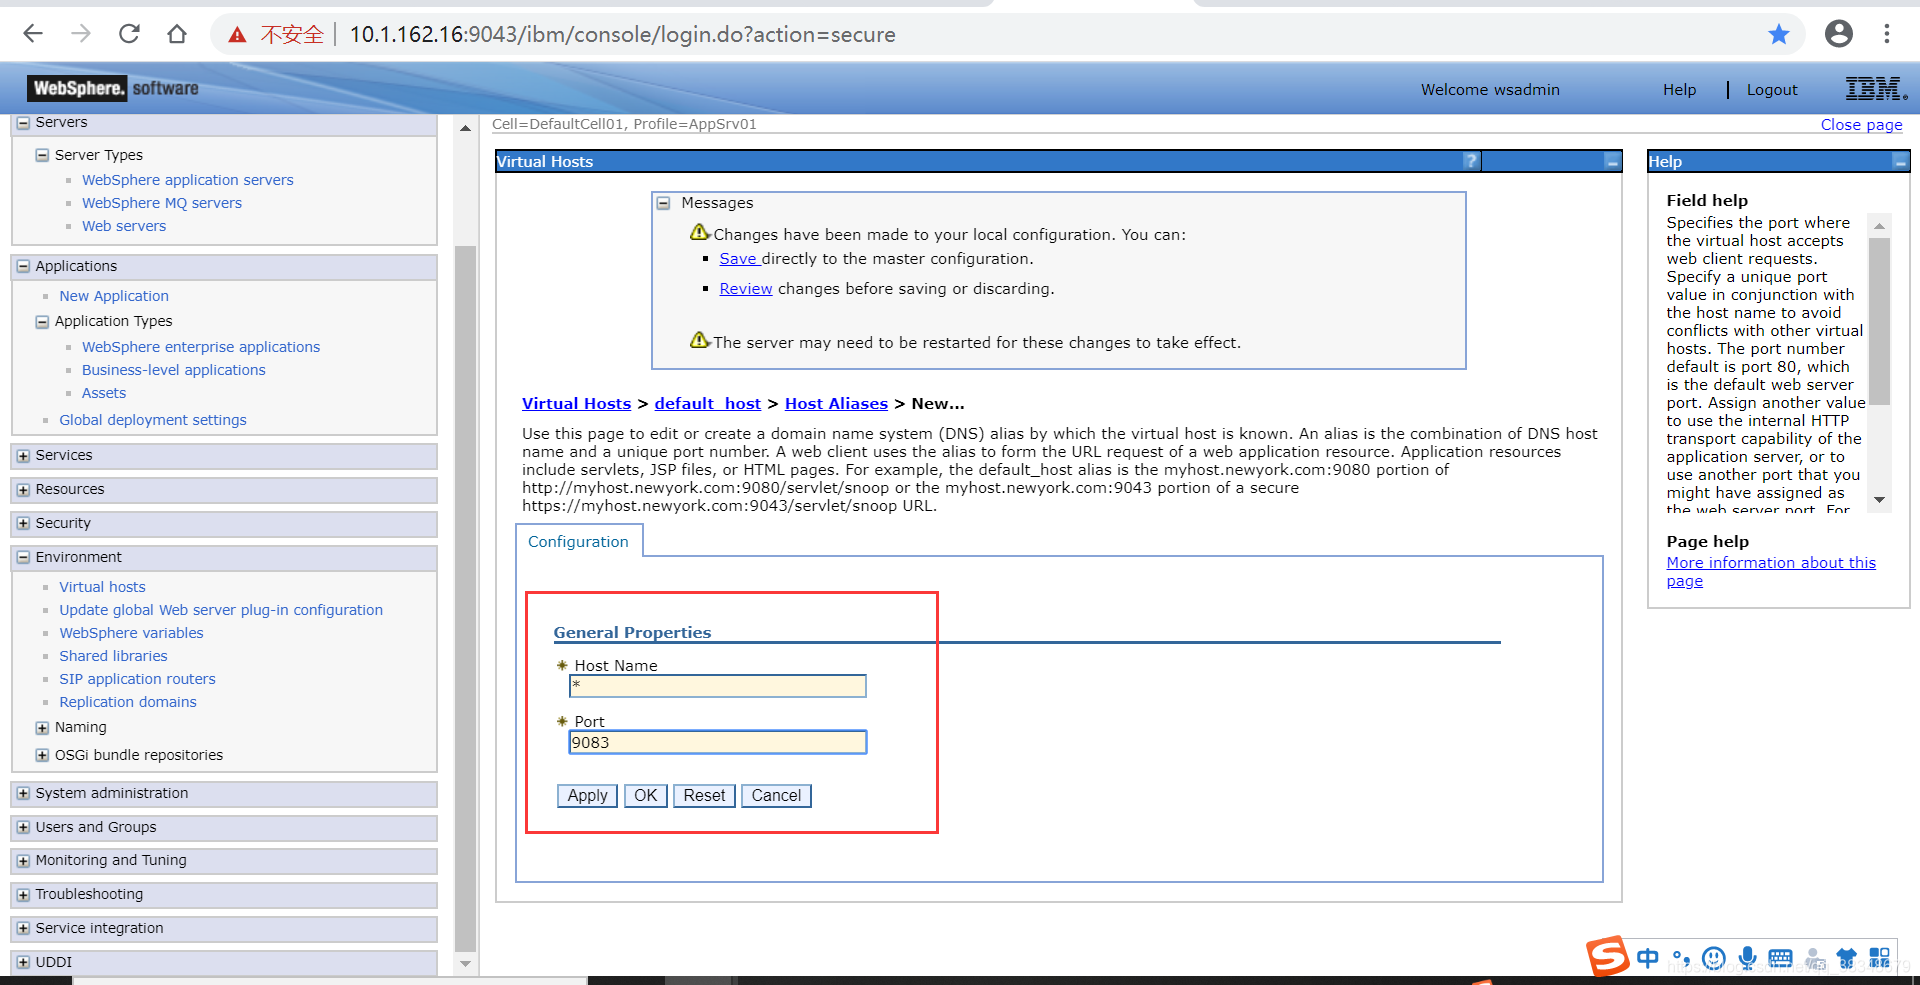Click Help in the top banner

point(1679,90)
